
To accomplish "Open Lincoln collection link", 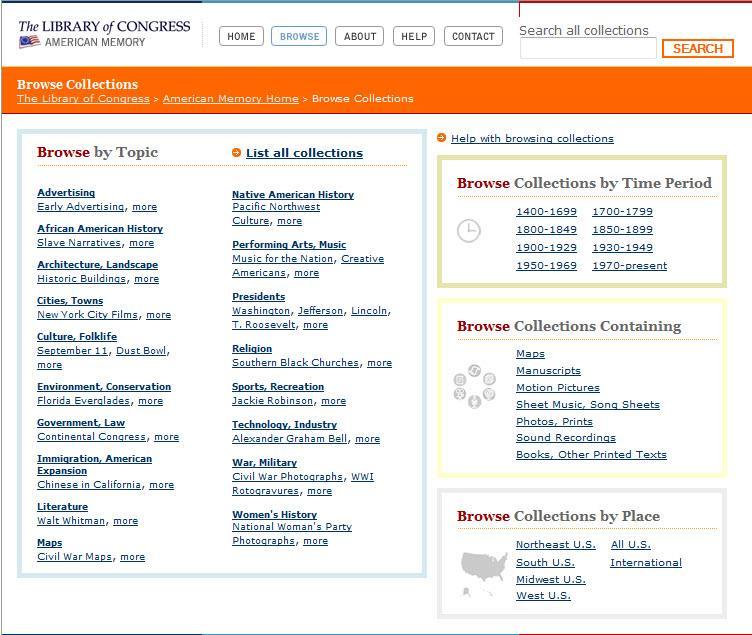I will [369, 311].
